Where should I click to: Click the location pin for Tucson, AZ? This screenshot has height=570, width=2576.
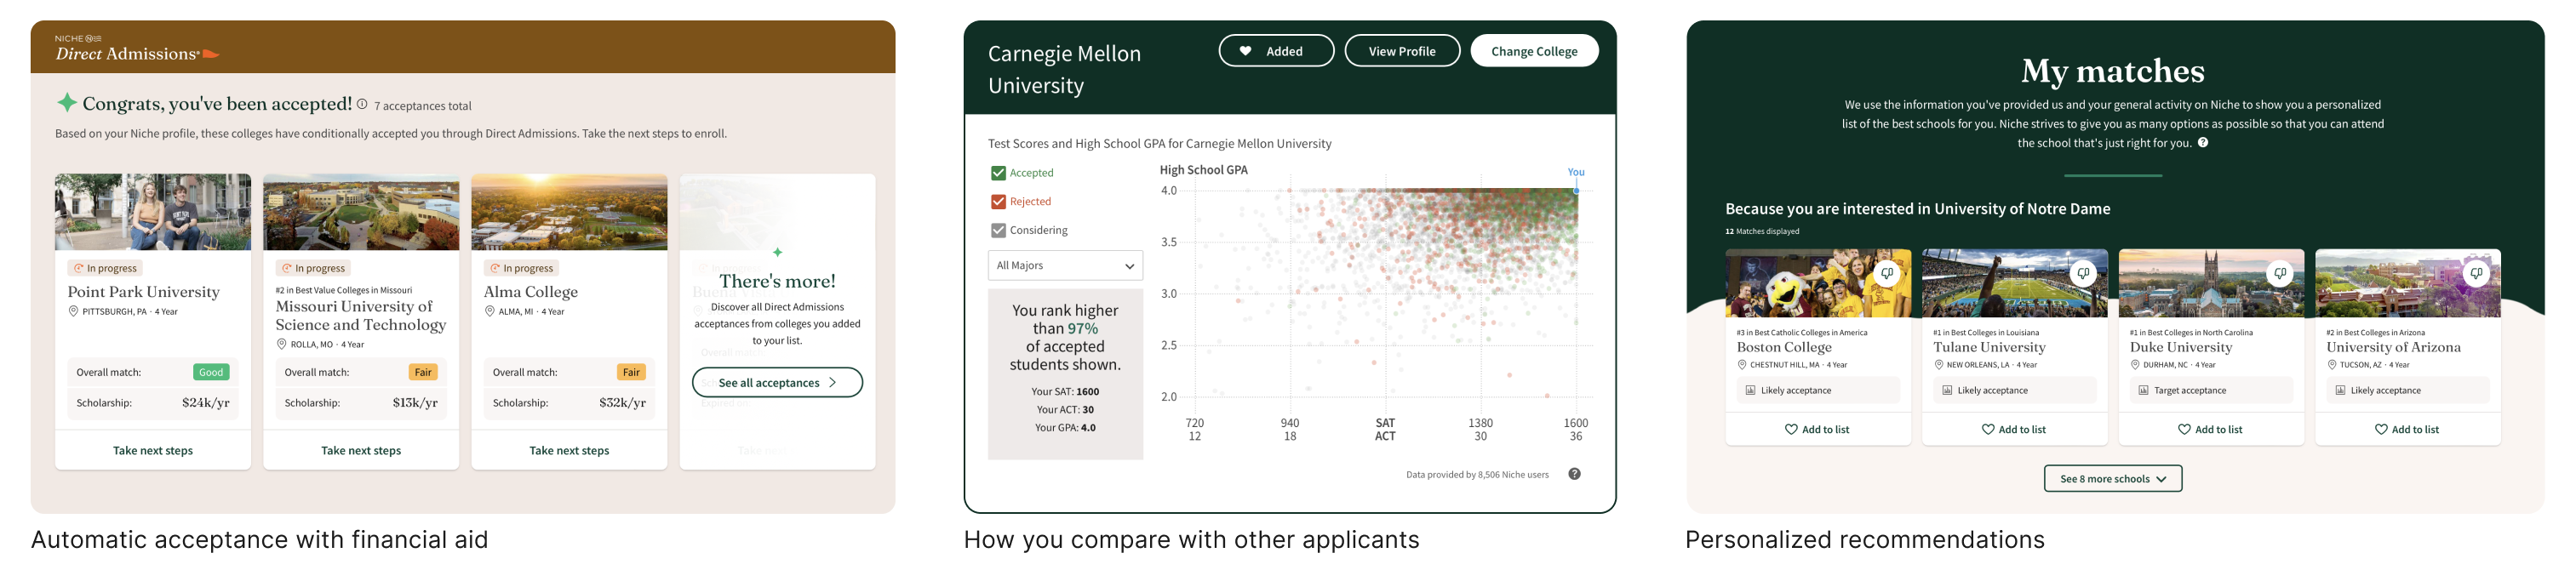point(2331,365)
